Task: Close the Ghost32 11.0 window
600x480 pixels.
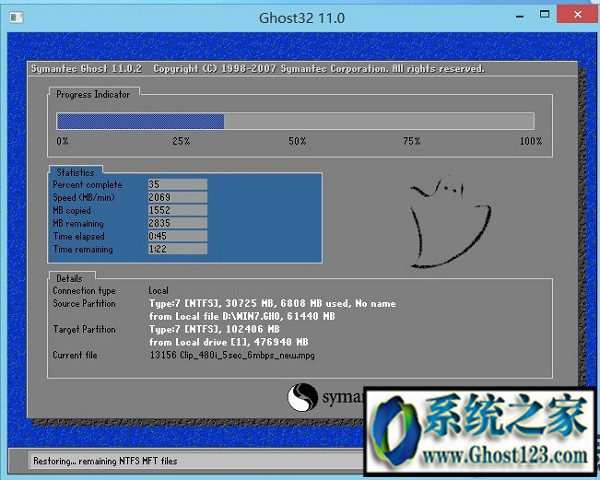Action: pyautogui.click(x=577, y=15)
